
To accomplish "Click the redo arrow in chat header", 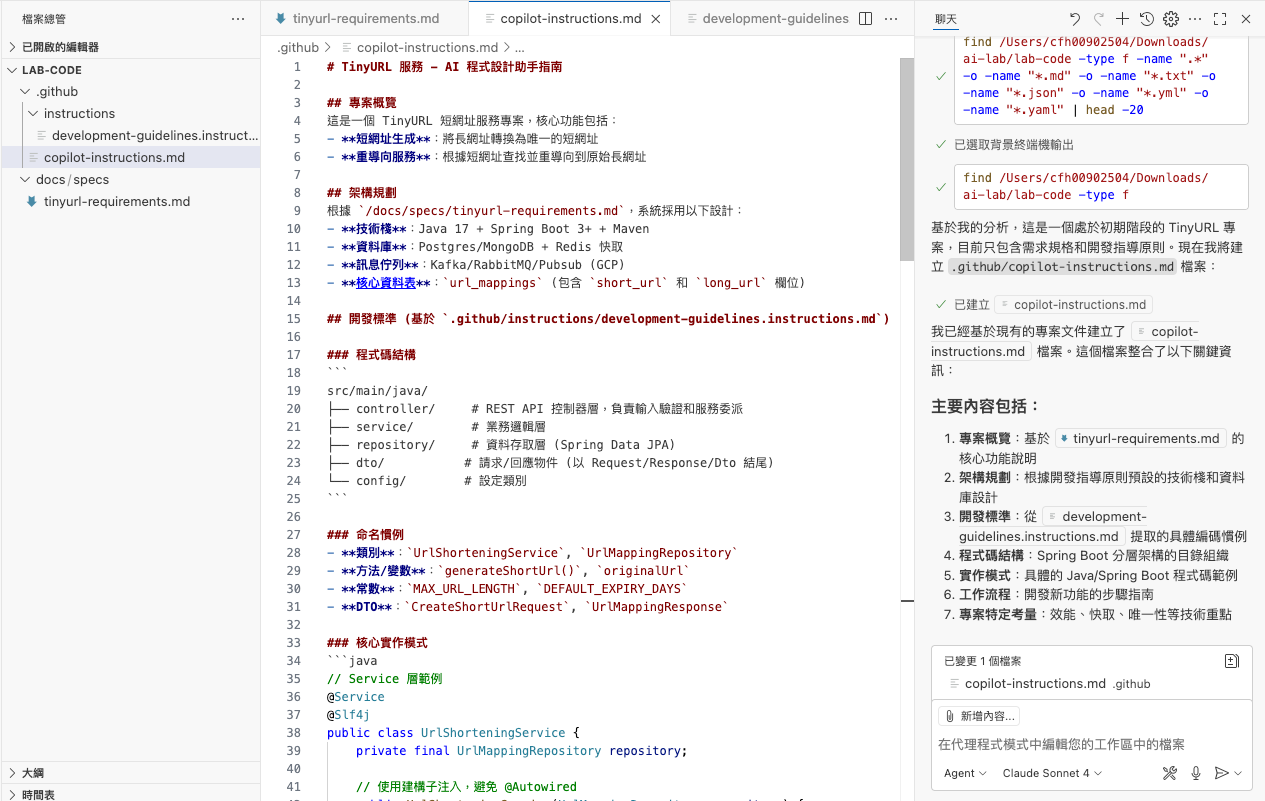I will tap(1099, 19).
